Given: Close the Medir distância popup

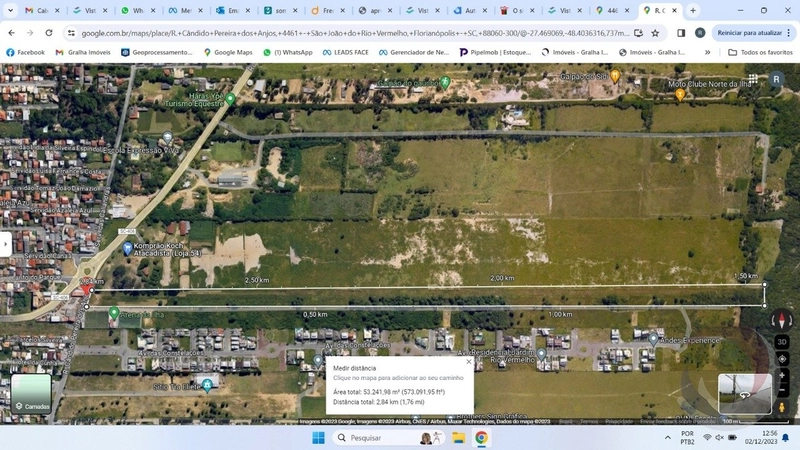Looking at the screenshot, I should (x=469, y=362).
